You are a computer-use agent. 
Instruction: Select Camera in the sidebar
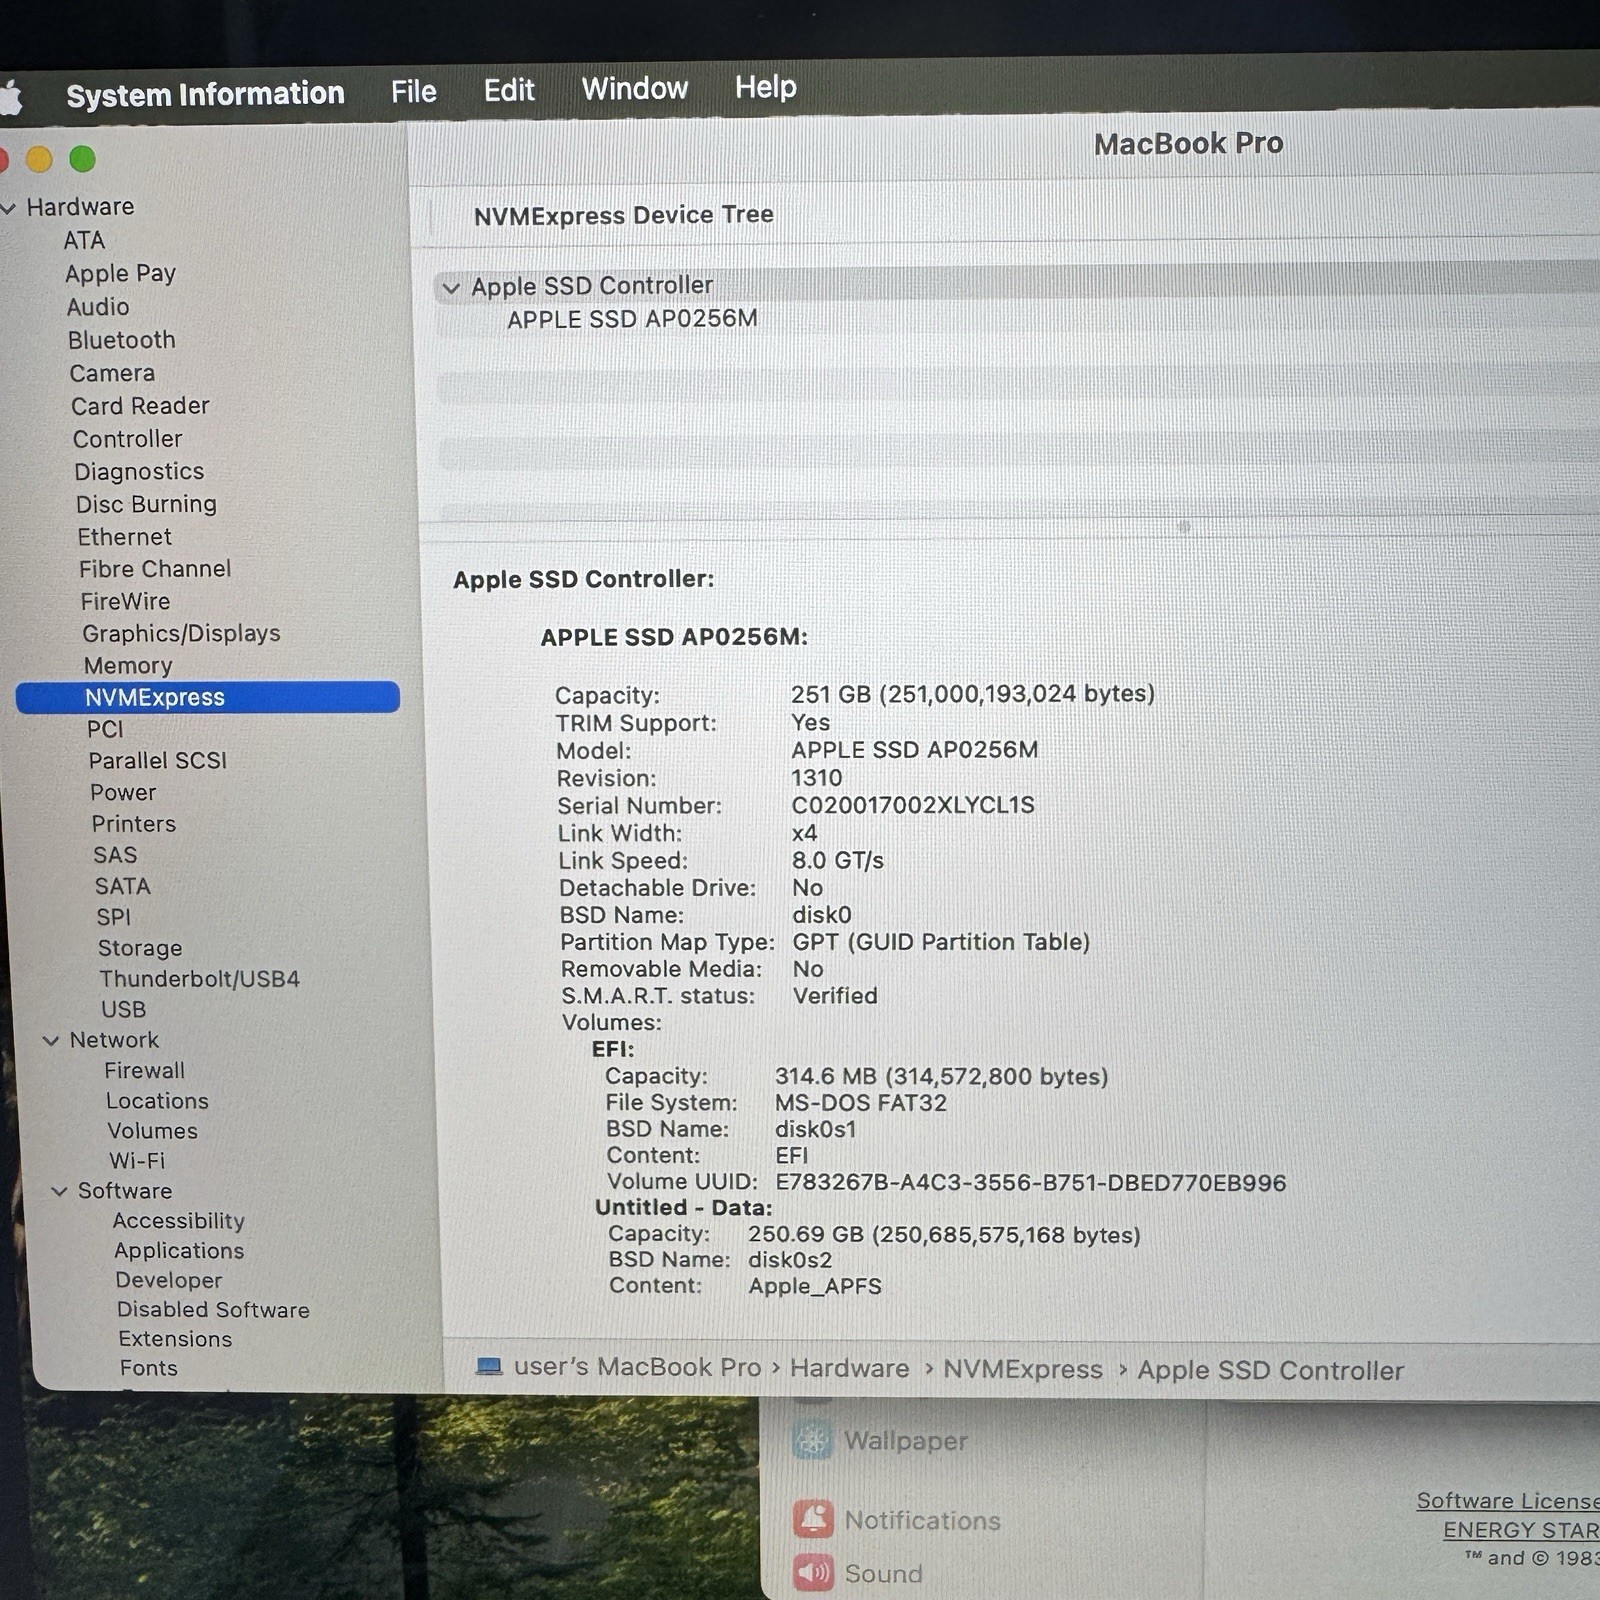[x=112, y=373]
